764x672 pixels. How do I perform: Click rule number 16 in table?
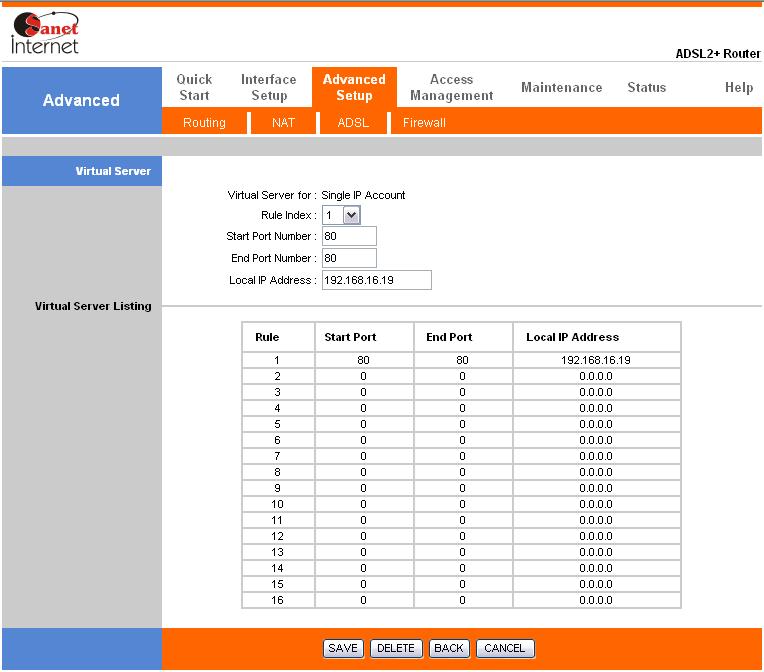click(x=277, y=600)
